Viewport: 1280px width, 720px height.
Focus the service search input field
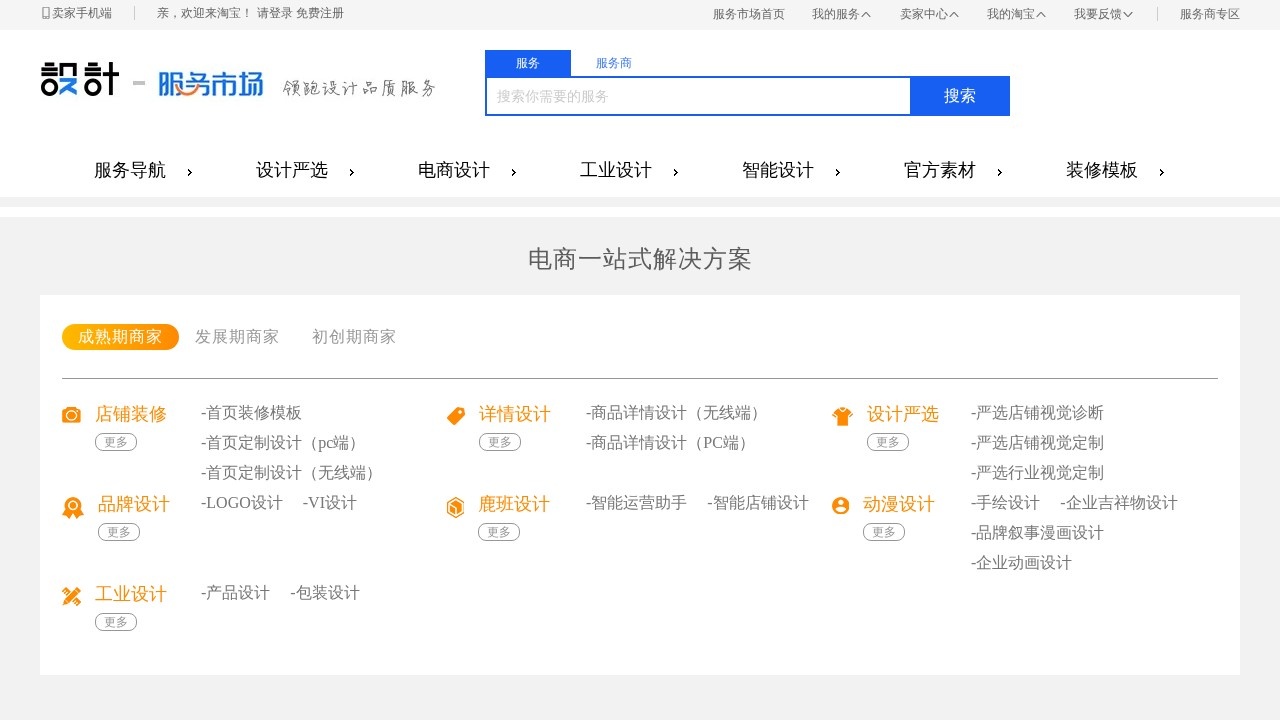pos(698,96)
